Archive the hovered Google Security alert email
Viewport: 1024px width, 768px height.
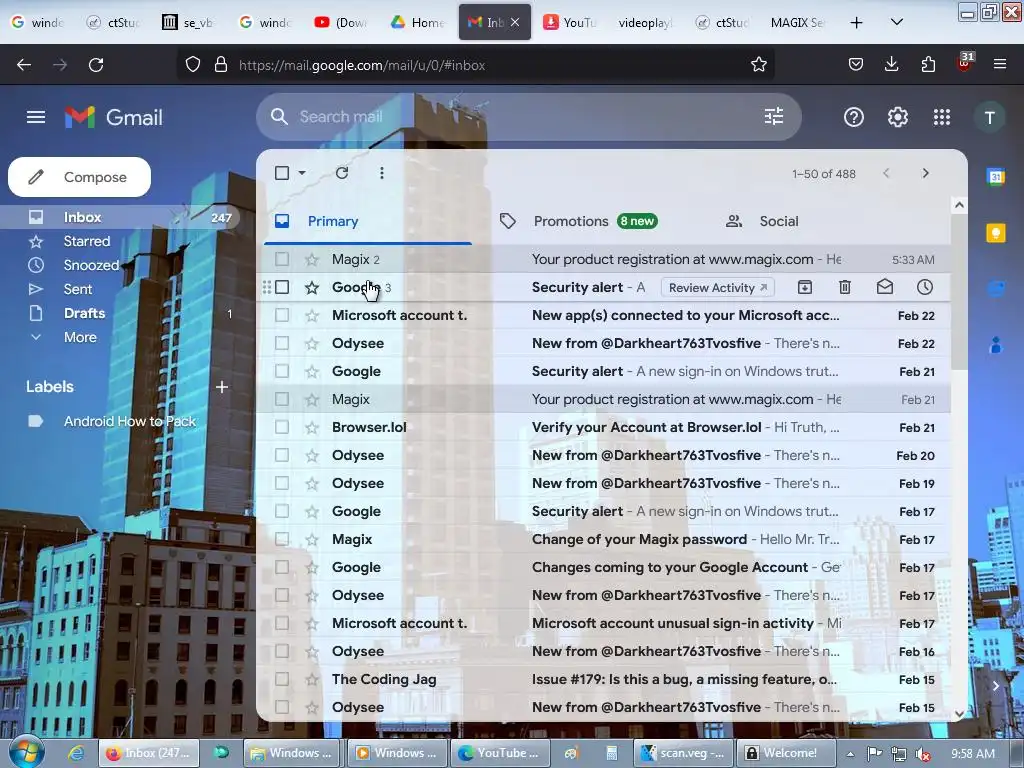pos(805,287)
